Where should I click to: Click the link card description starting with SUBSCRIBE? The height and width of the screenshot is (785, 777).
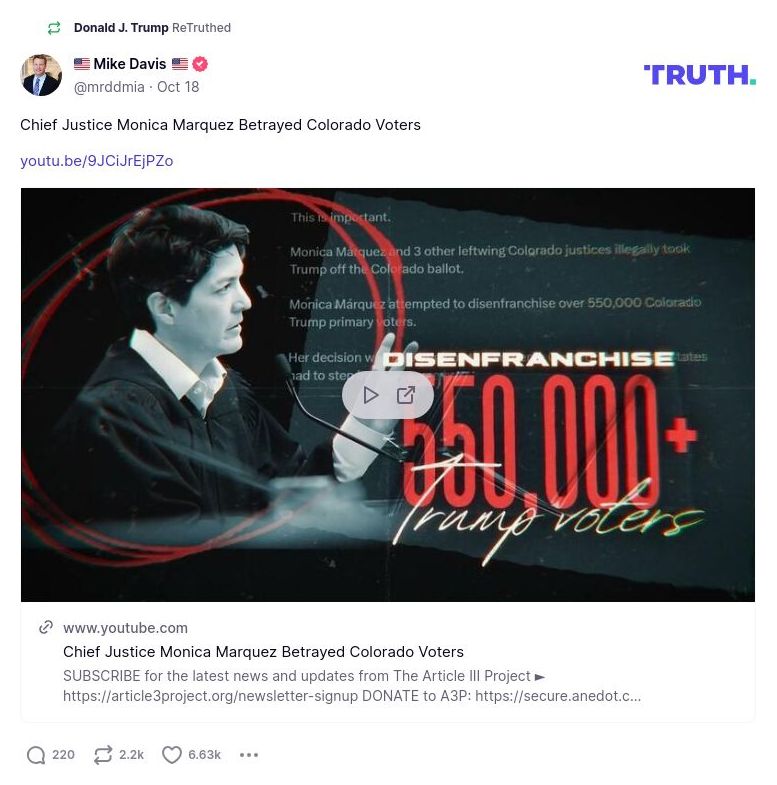click(x=350, y=686)
